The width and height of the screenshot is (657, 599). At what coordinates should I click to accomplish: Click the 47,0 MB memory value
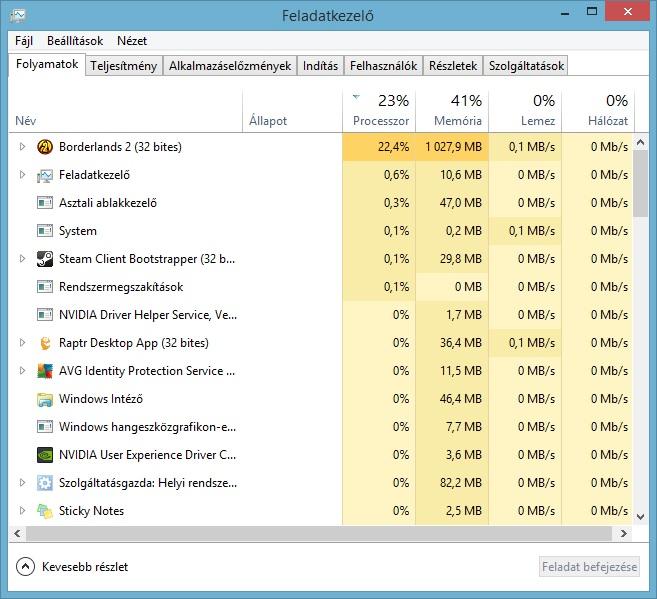pyautogui.click(x=461, y=203)
